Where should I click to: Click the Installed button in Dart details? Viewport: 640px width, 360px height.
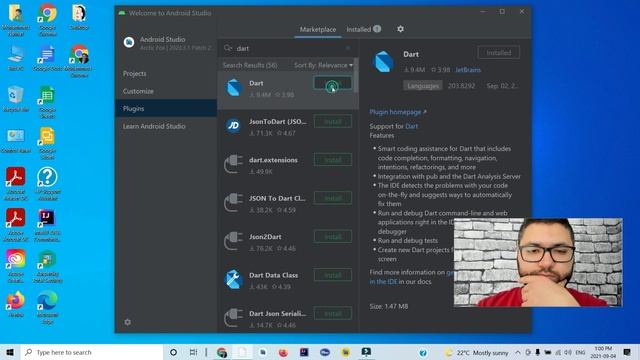(498, 53)
